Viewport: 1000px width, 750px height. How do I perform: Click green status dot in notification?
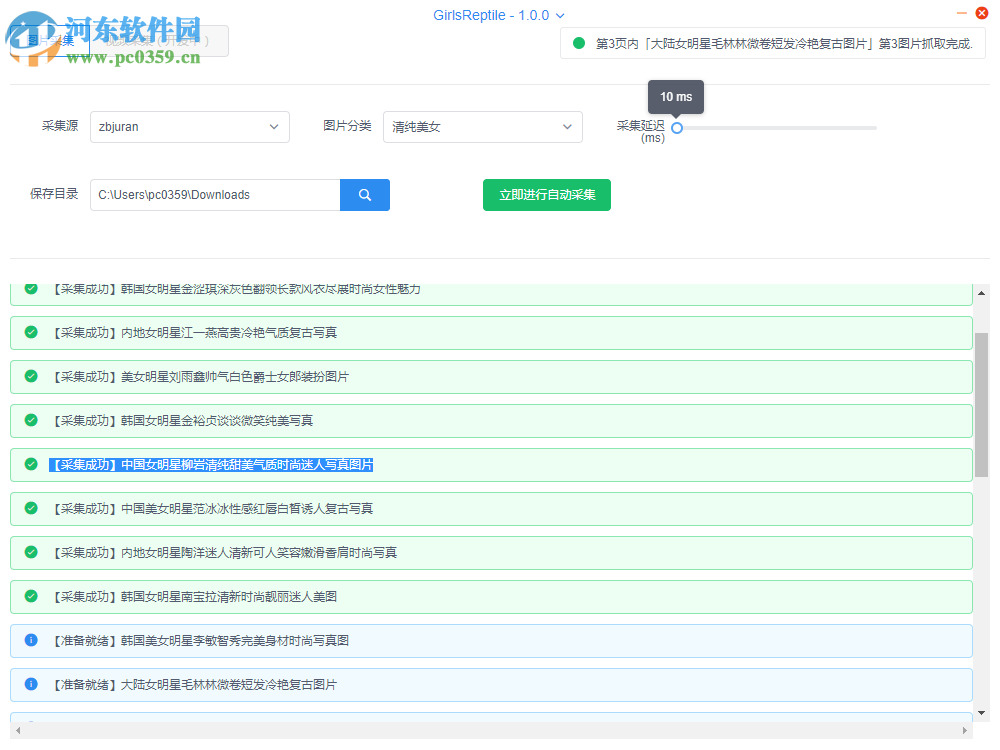pos(579,43)
